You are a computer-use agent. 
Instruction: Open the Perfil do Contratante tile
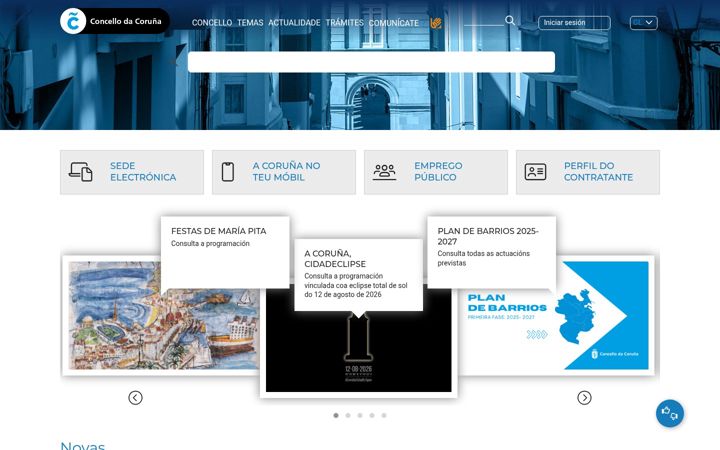point(588,172)
